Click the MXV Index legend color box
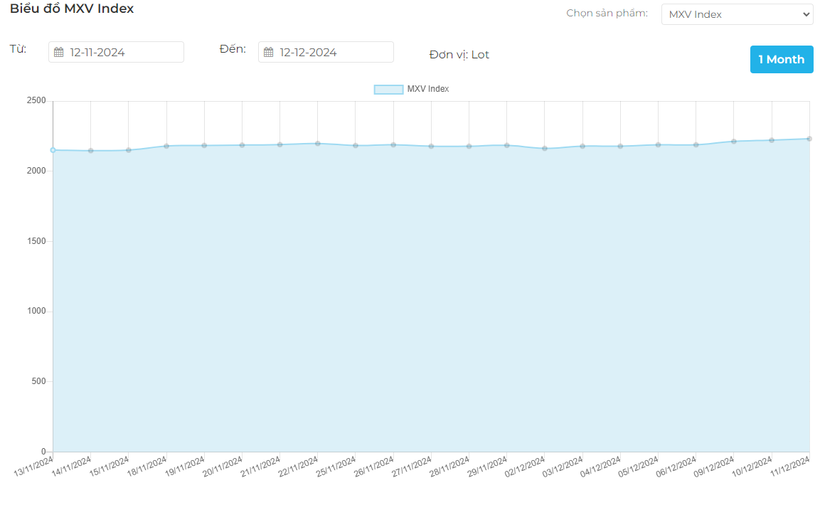The width and height of the screenshot is (820, 510). point(388,89)
